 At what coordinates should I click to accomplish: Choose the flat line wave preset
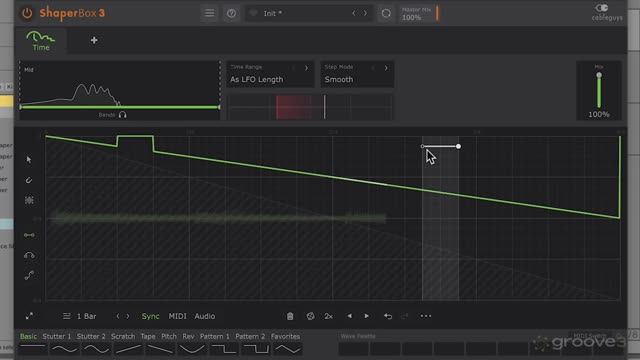(x=33, y=349)
